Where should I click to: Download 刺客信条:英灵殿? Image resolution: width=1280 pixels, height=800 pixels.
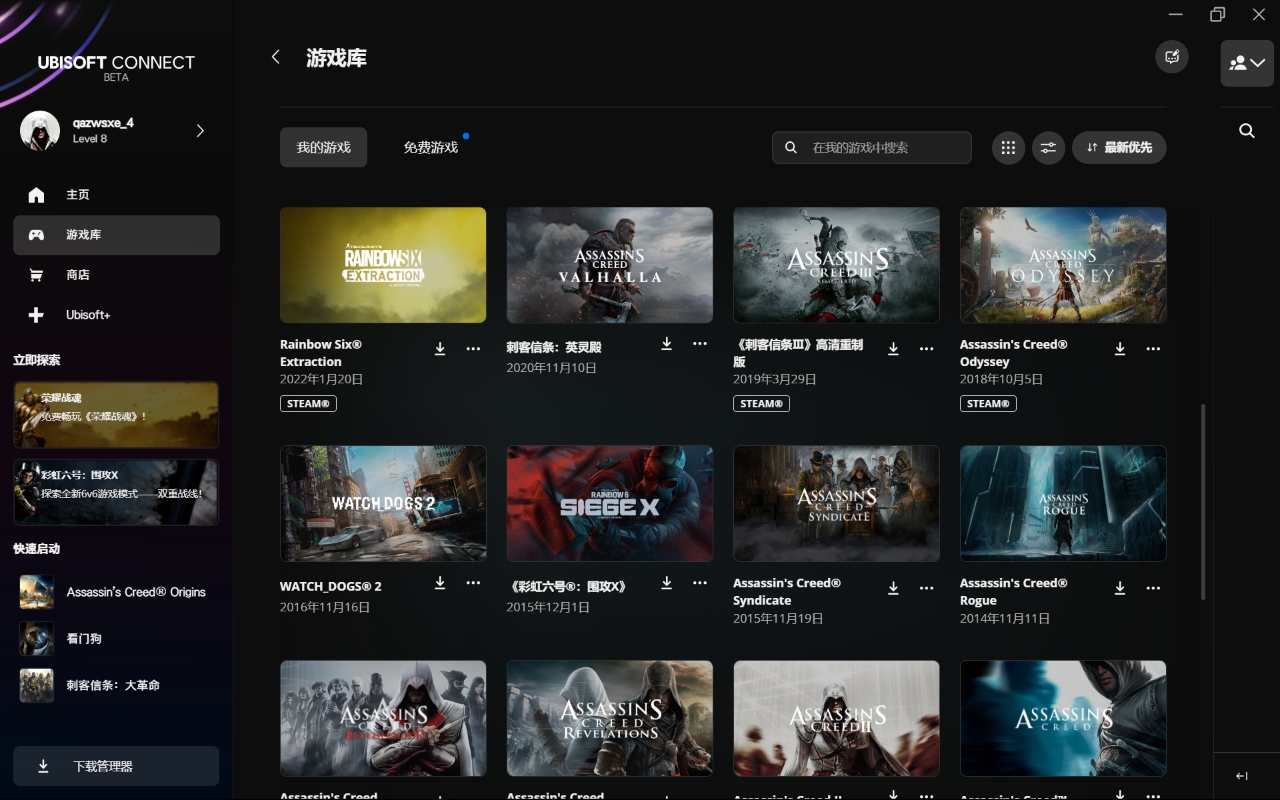[x=667, y=344]
